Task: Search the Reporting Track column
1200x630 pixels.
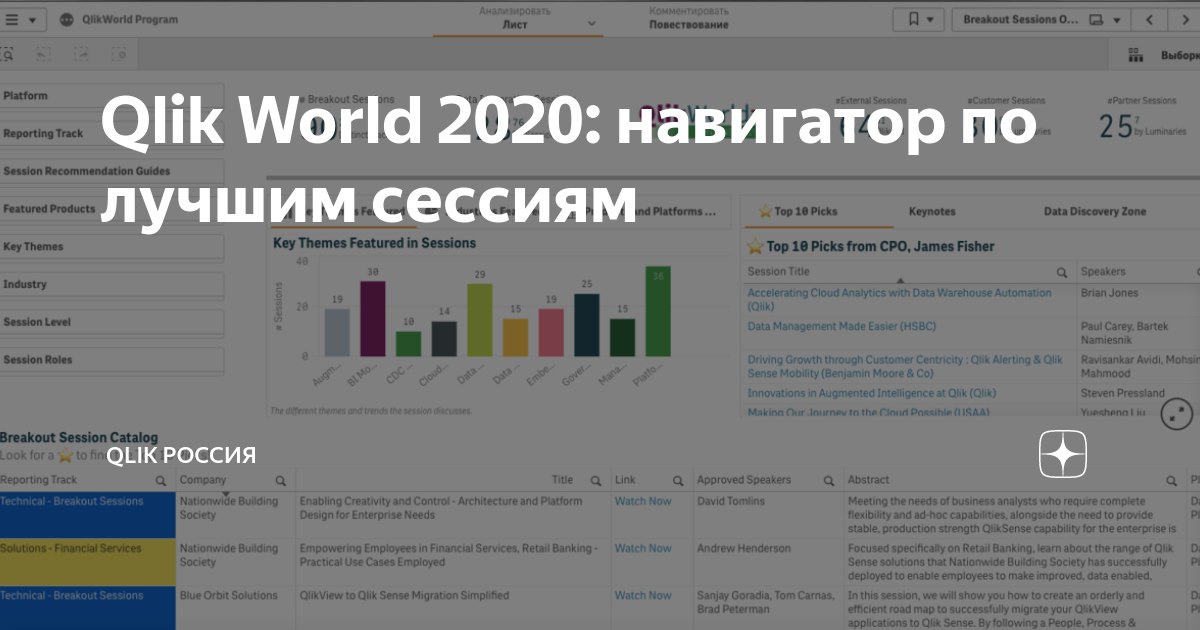Action: [x=161, y=481]
